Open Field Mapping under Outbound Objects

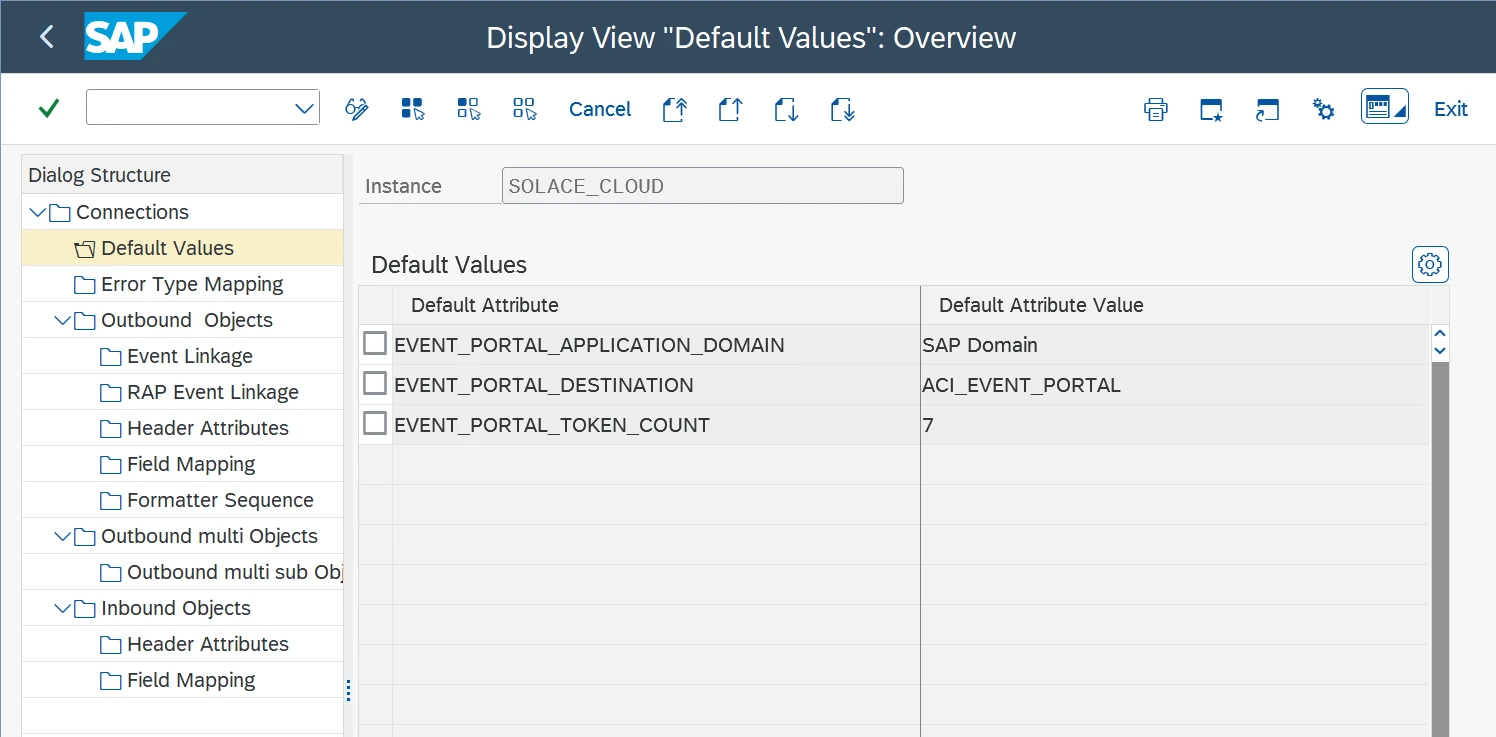click(191, 464)
